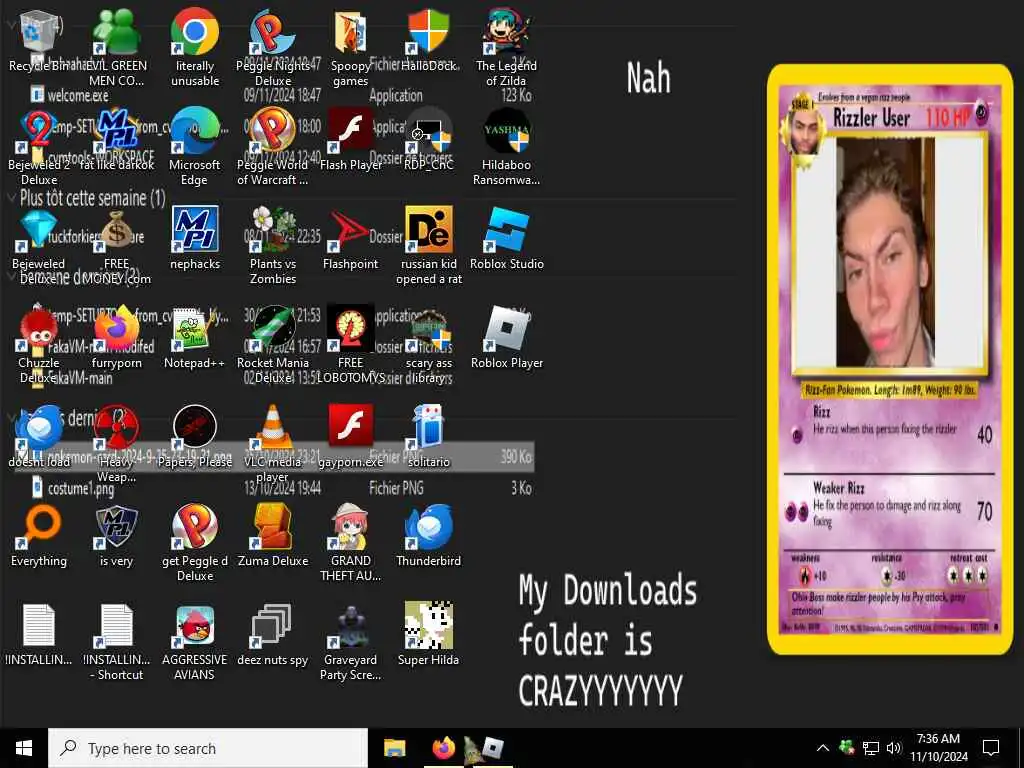Open FREE LOBOTOMYS clock icon
The image size is (1024, 768).
point(351,328)
